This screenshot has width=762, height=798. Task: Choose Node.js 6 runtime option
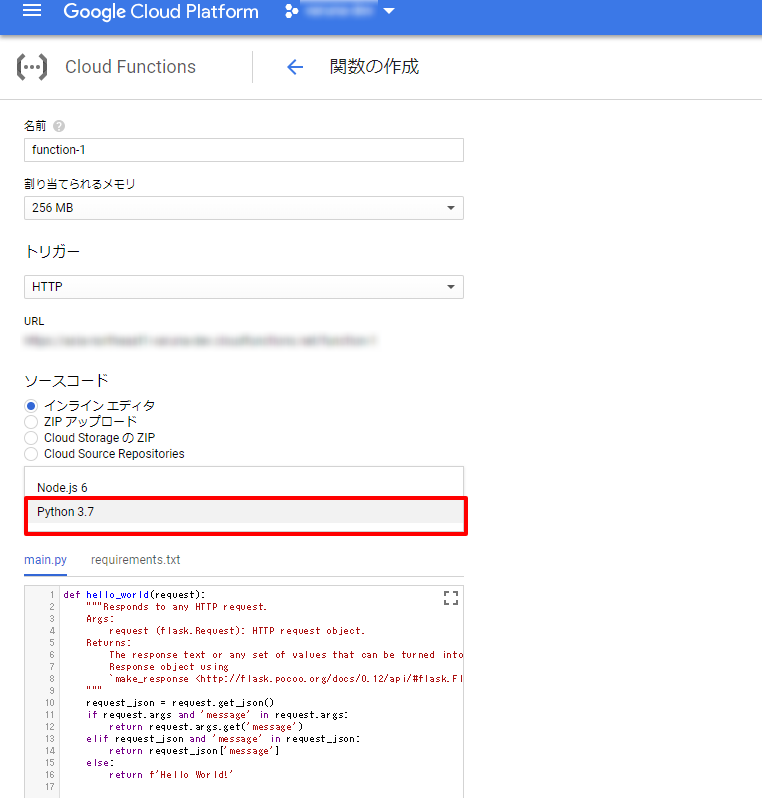point(244,488)
